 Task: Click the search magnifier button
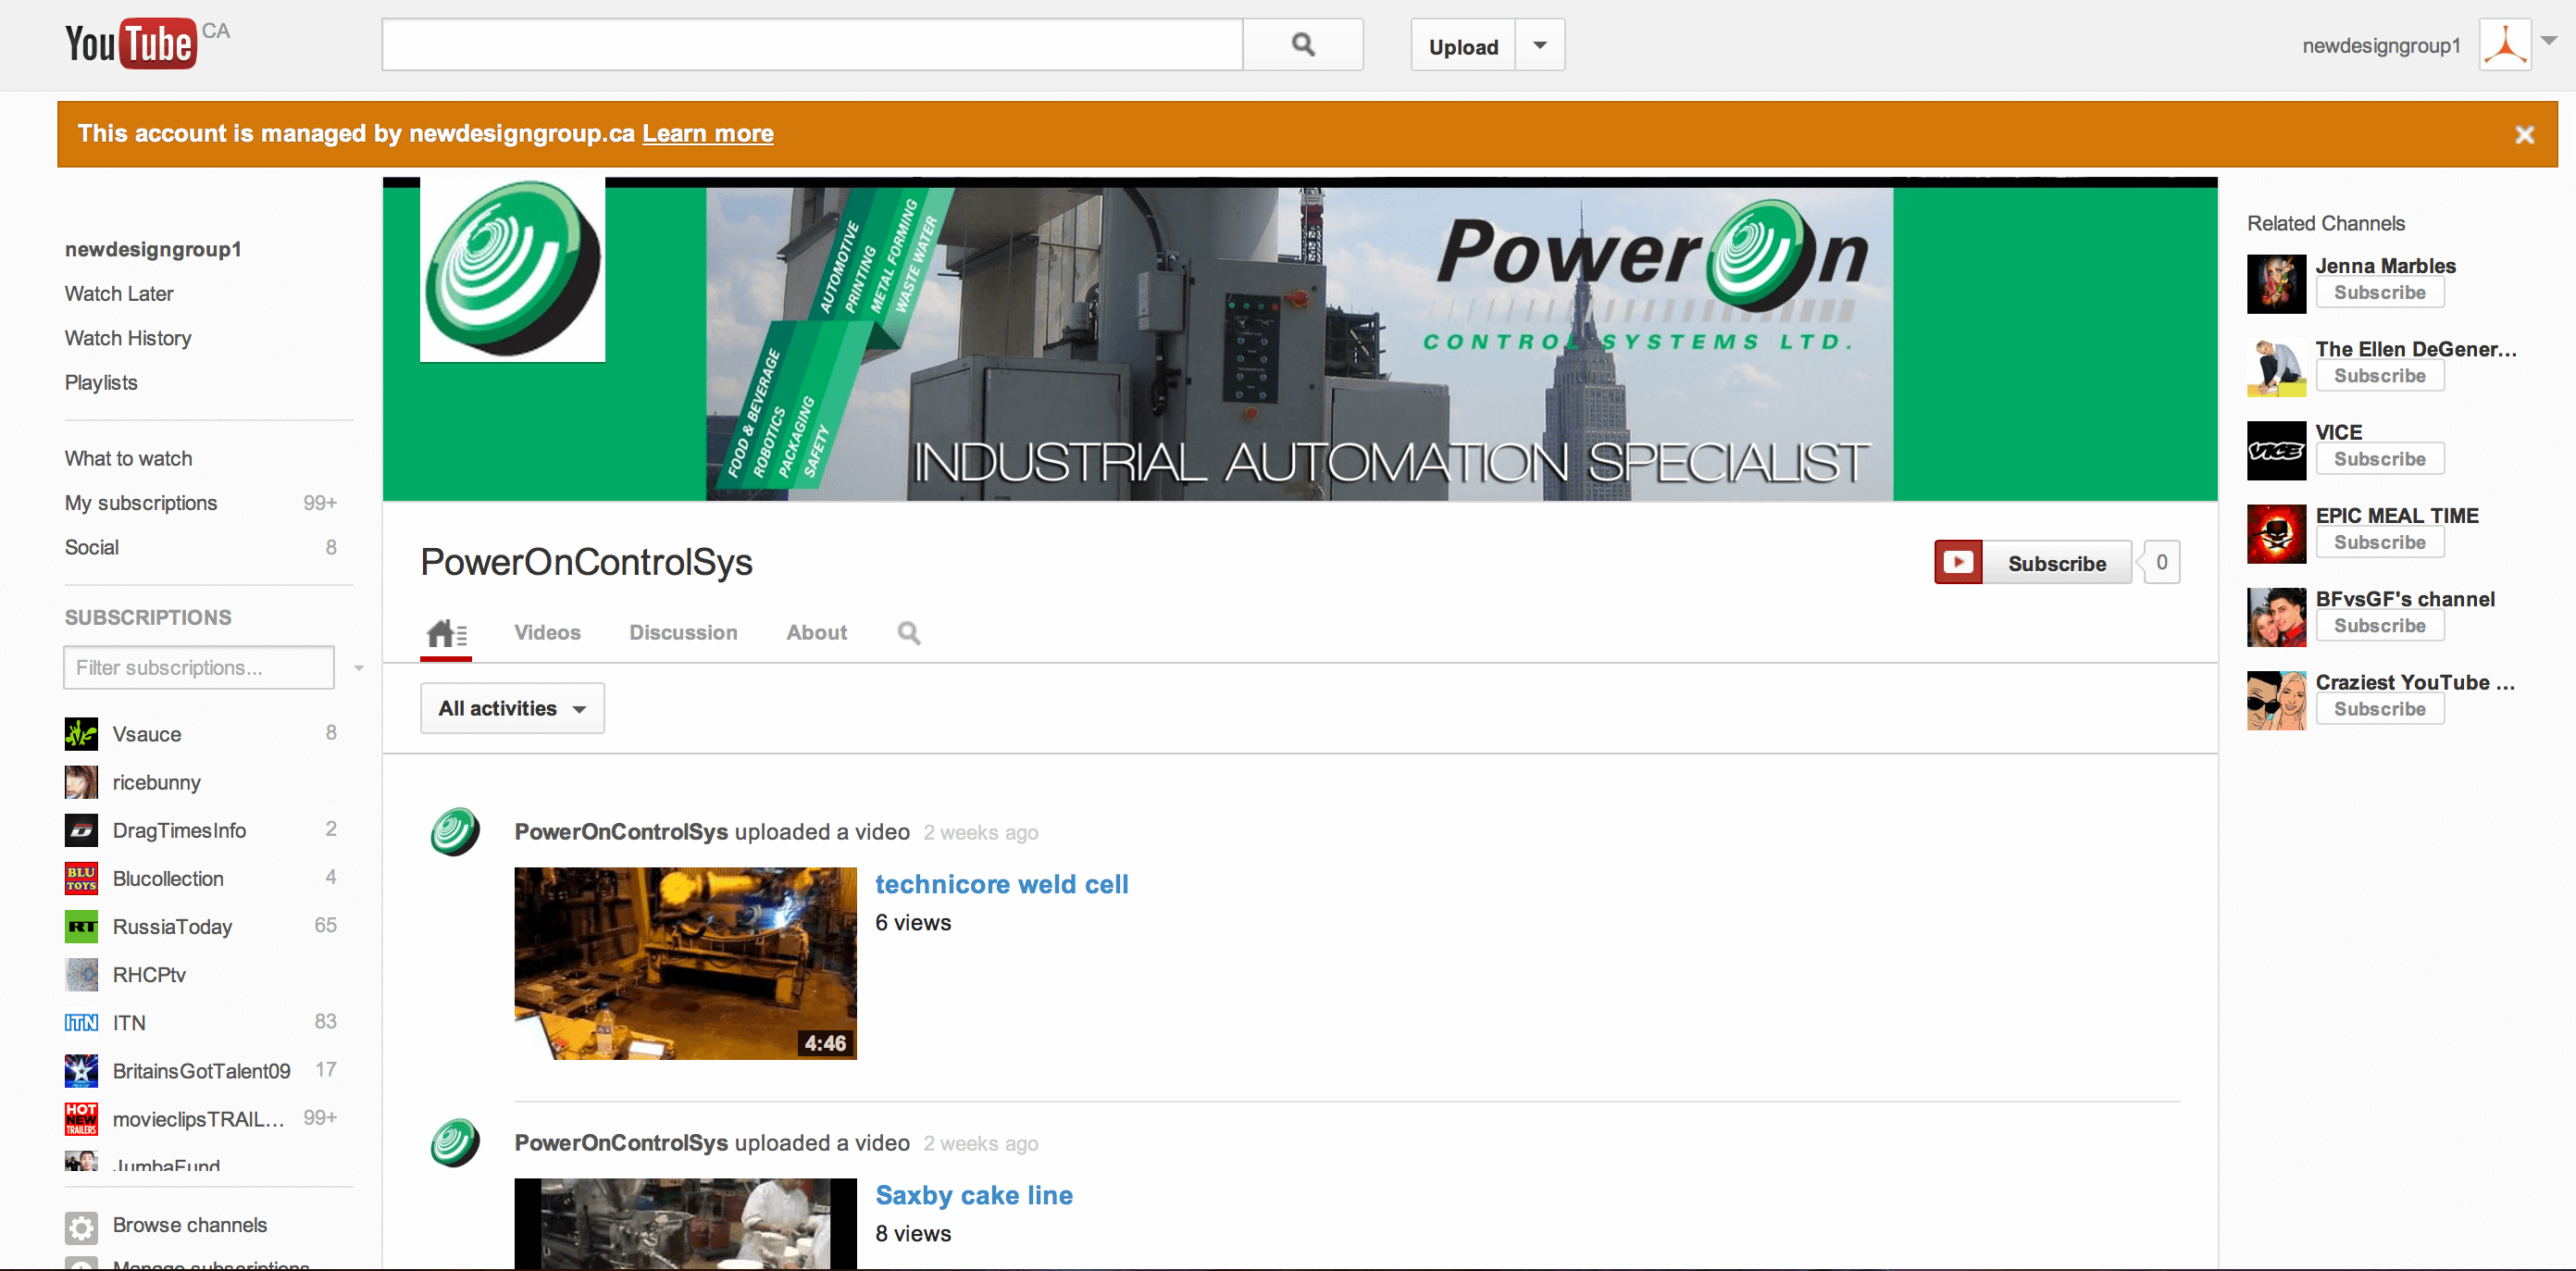coord(1303,45)
